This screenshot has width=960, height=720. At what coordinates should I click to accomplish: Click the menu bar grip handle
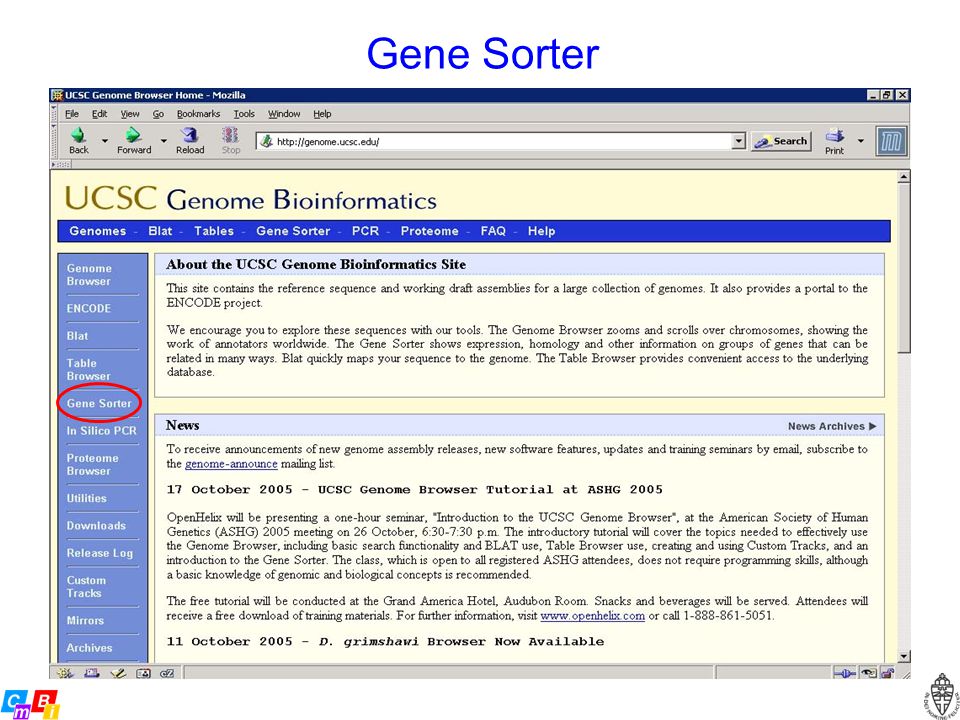tap(54, 114)
